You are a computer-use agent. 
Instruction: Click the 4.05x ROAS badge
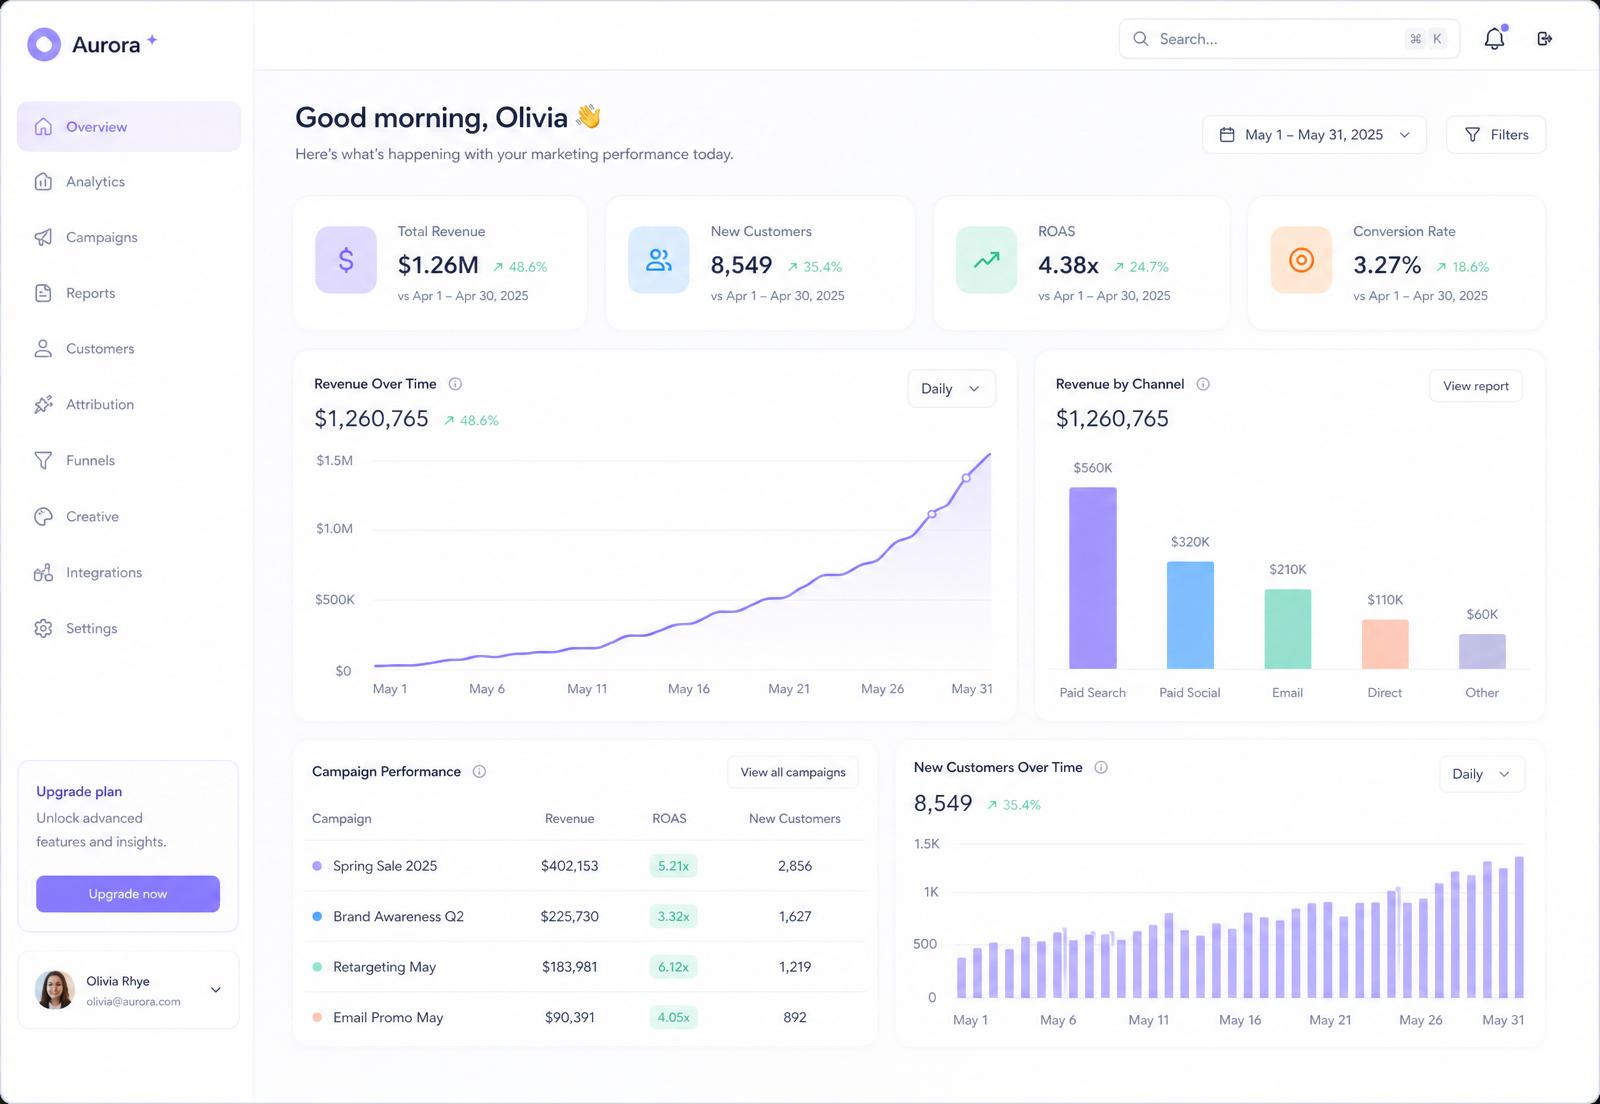point(673,1017)
